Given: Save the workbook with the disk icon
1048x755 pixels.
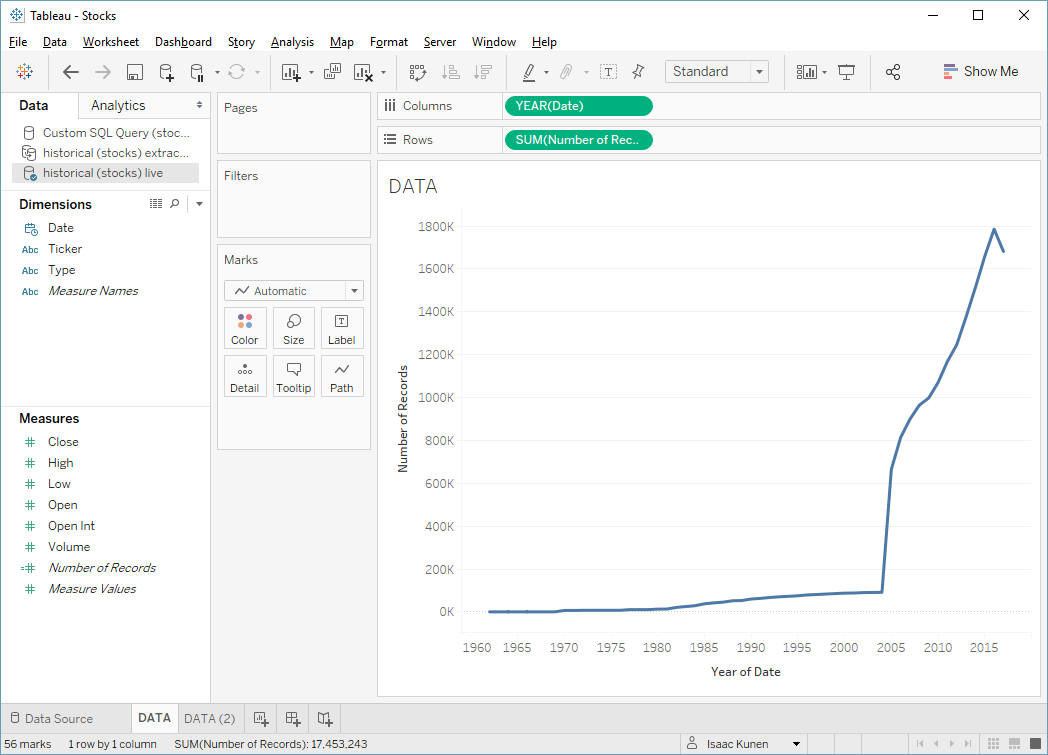Looking at the screenshot, I should [135, 72].
